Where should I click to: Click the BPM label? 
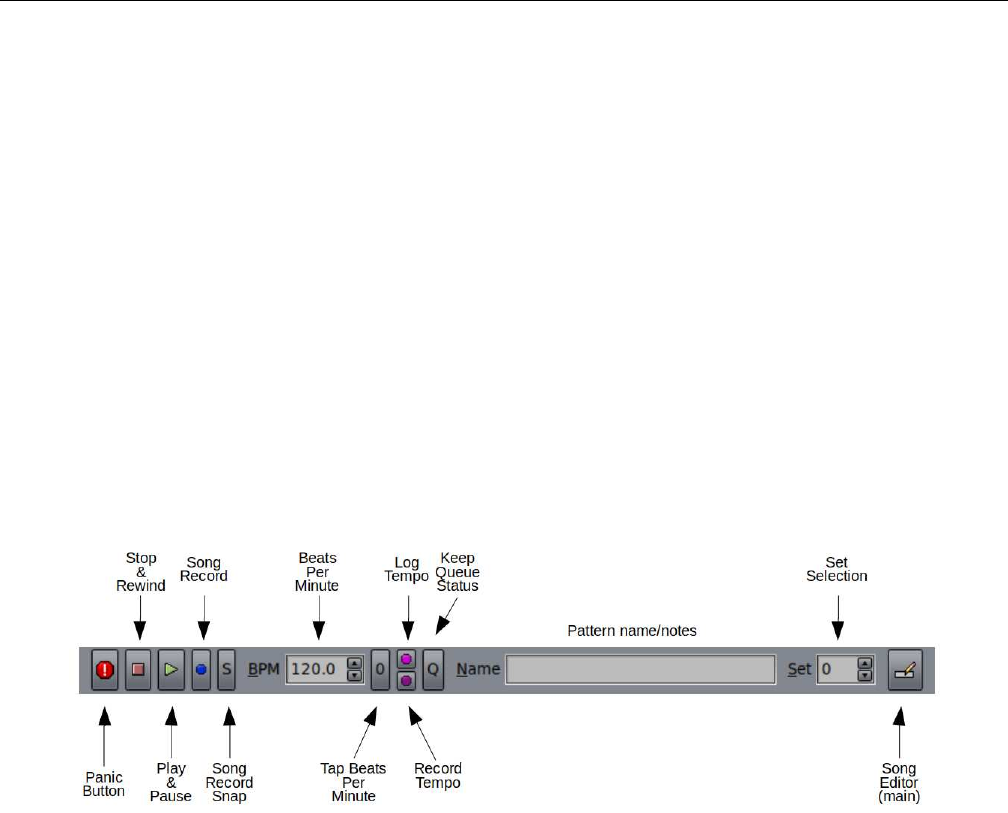264,670
